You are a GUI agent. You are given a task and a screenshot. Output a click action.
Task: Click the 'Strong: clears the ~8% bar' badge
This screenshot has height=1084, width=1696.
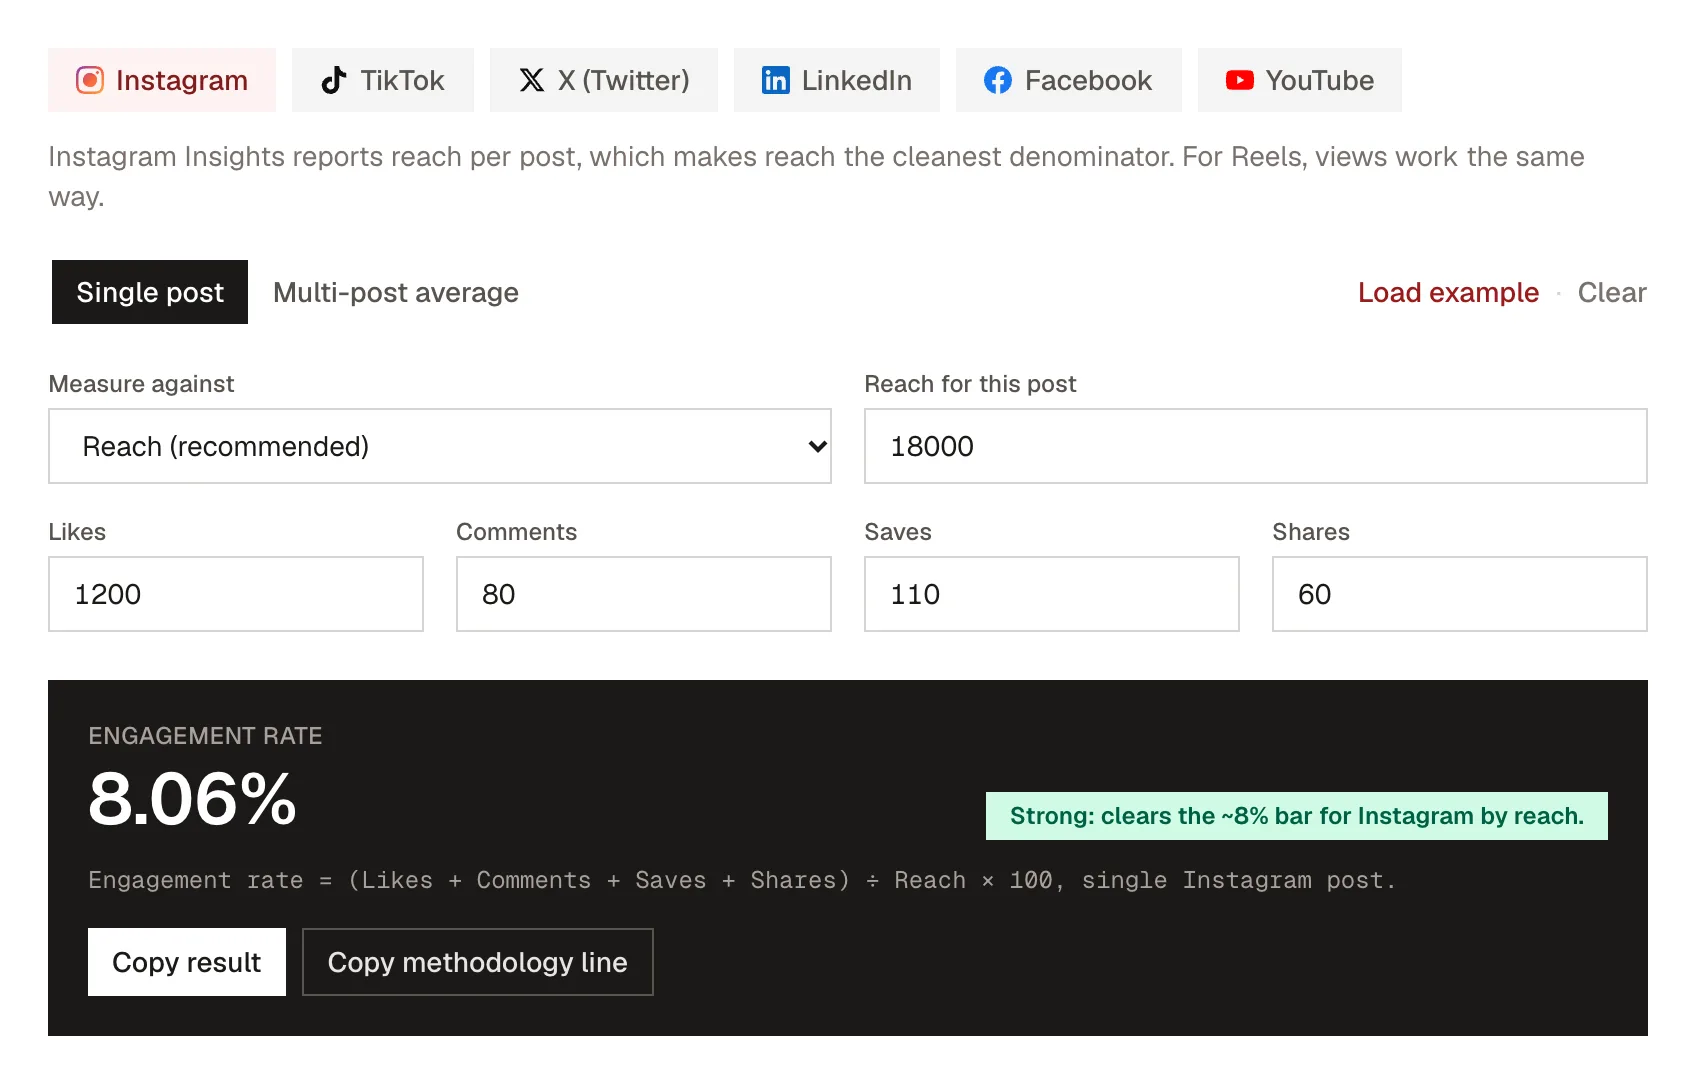[1297, 816]
